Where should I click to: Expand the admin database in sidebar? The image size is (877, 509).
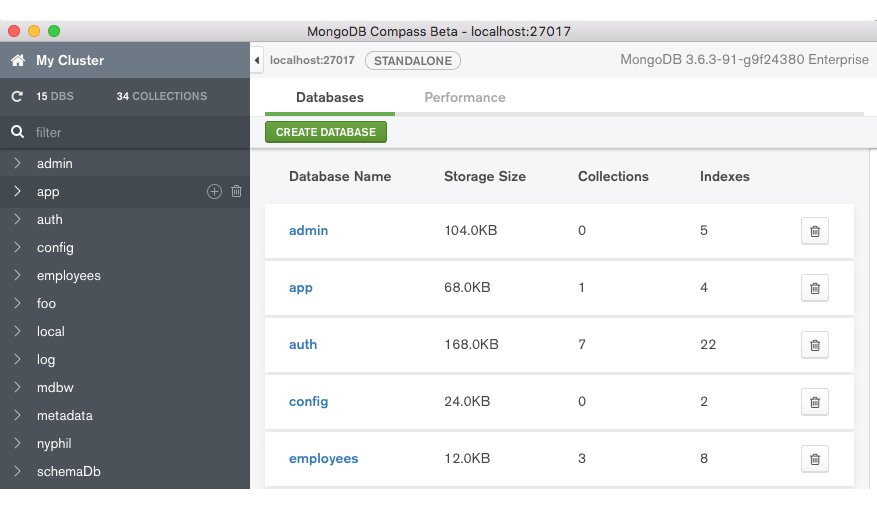[x=17, y=163]
